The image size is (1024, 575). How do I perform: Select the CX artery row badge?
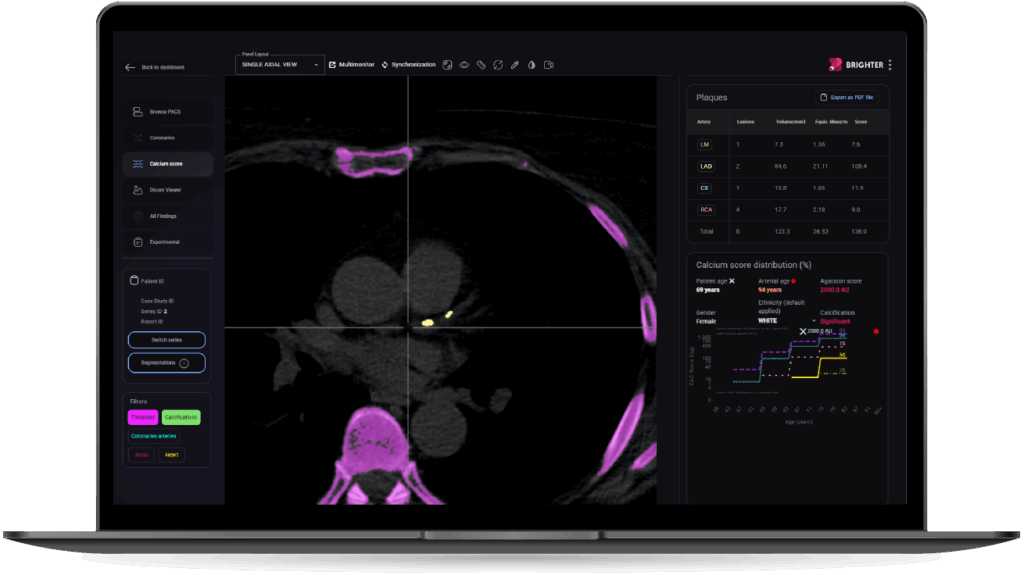tap(705, 188)
